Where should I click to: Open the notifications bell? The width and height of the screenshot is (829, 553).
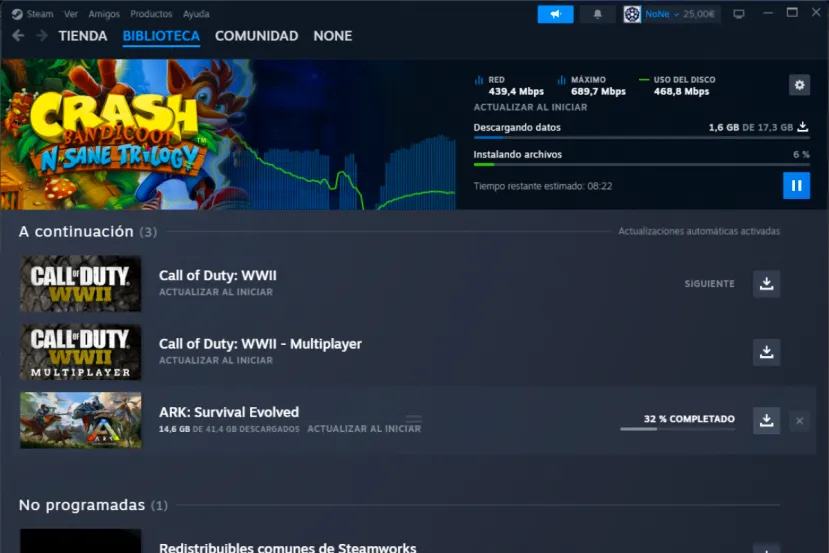click(597, 14)
